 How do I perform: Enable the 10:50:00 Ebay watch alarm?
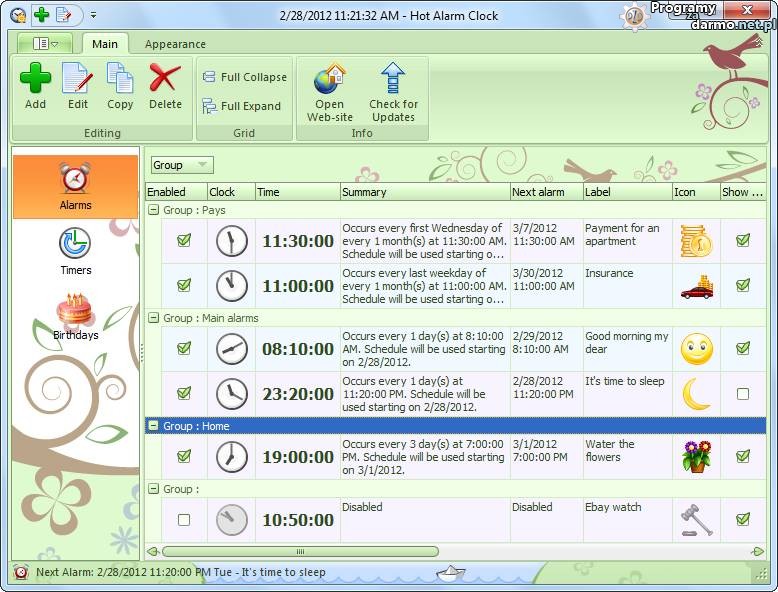[184, 520]
